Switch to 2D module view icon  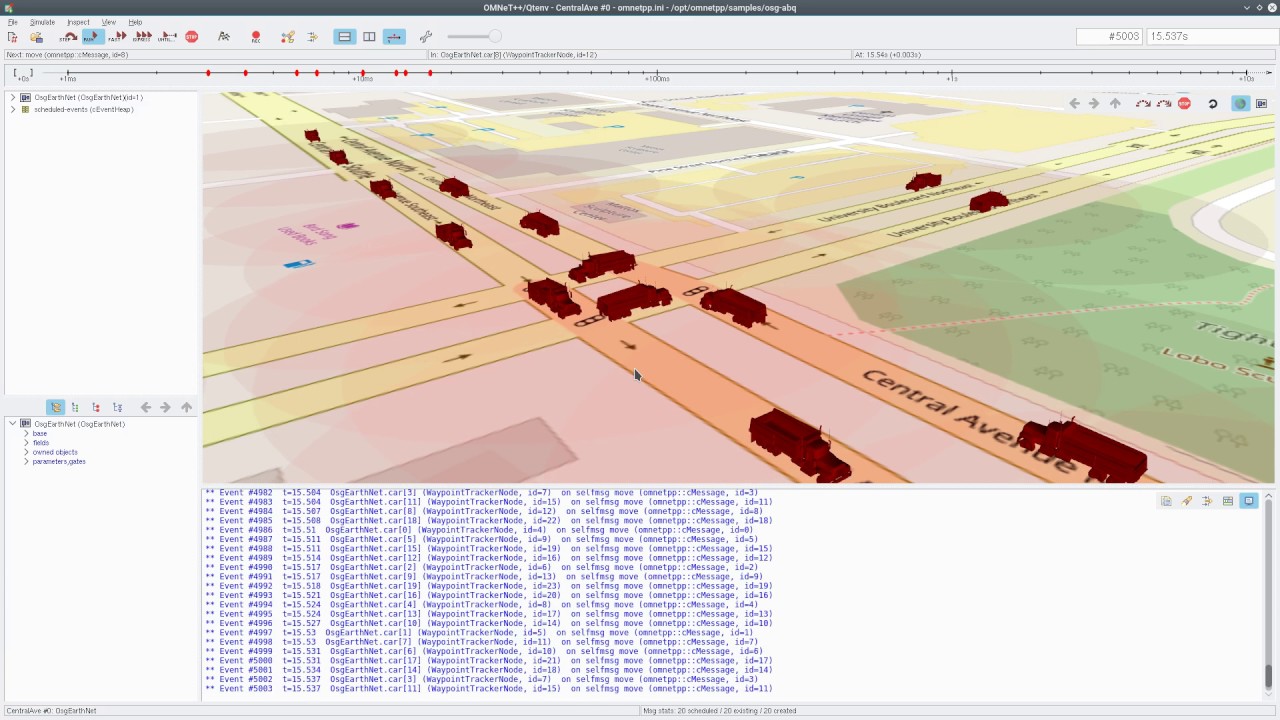pos(1261,103)
